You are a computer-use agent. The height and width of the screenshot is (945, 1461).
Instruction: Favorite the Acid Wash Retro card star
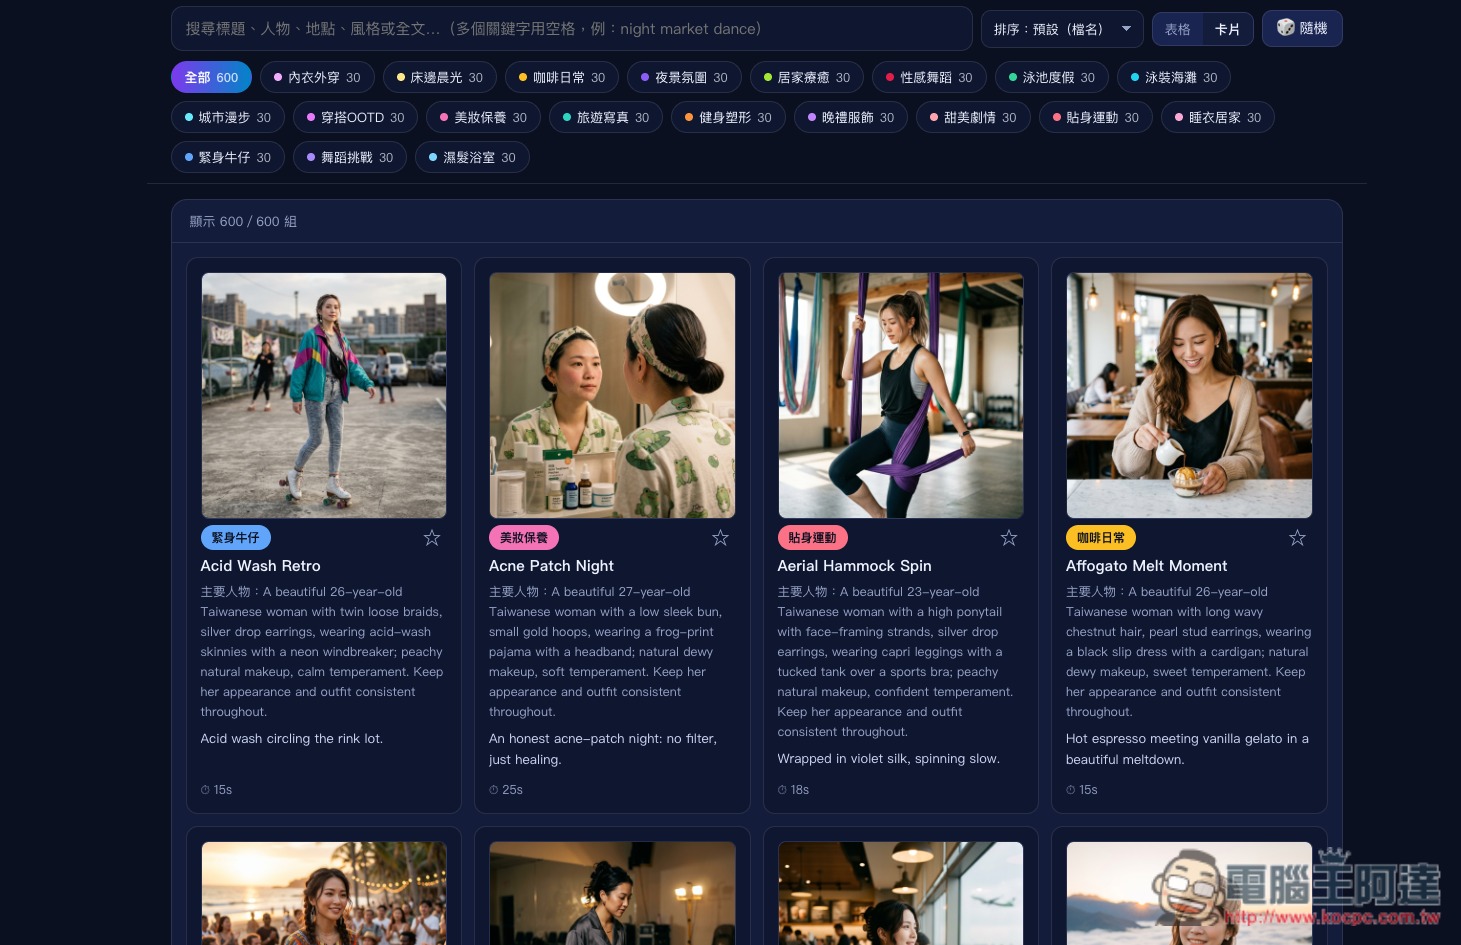432,538
